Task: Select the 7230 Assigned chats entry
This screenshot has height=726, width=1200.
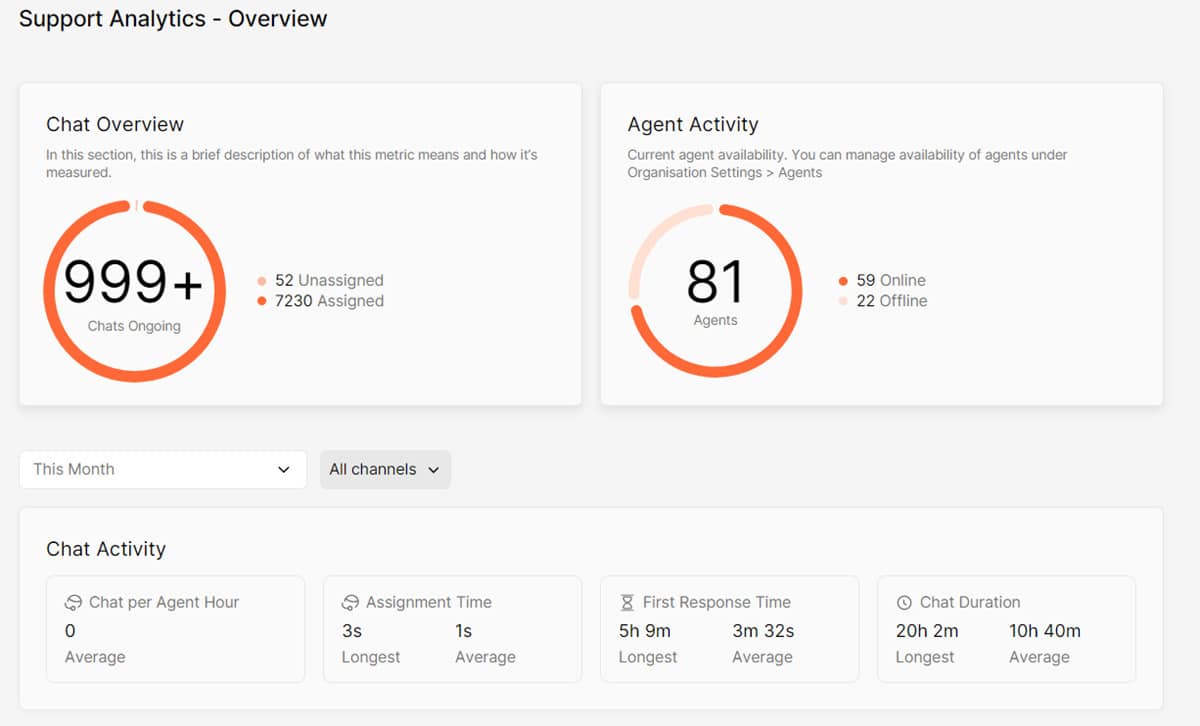Action: click(x=329, y=301)
